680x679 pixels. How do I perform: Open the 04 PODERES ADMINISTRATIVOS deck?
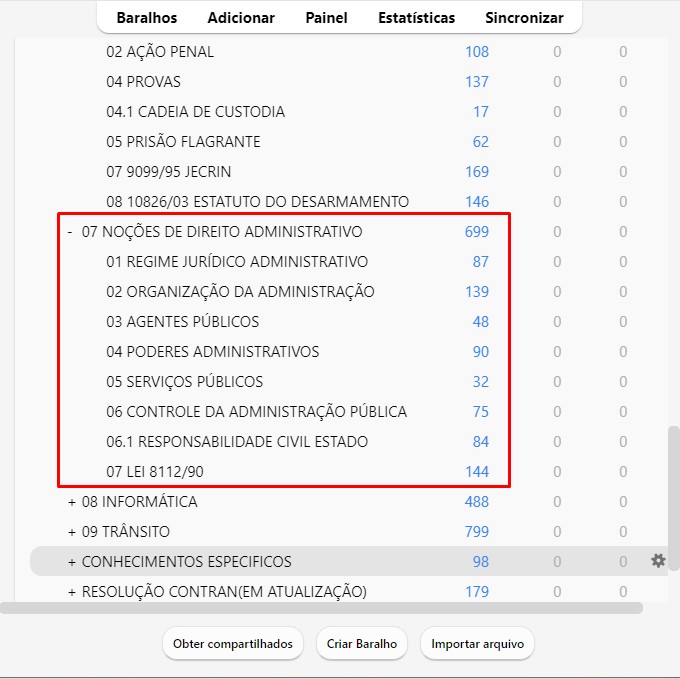212,351
